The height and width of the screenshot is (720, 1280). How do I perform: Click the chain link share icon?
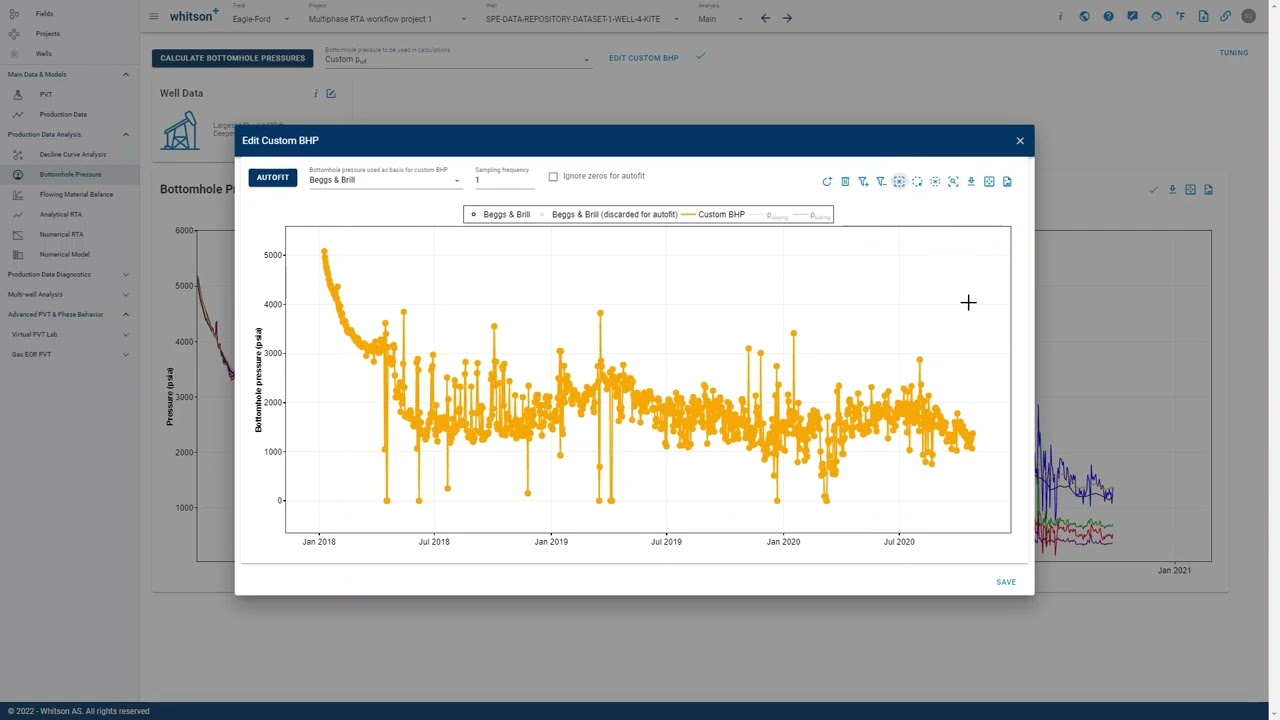(x=1226, y=17)
